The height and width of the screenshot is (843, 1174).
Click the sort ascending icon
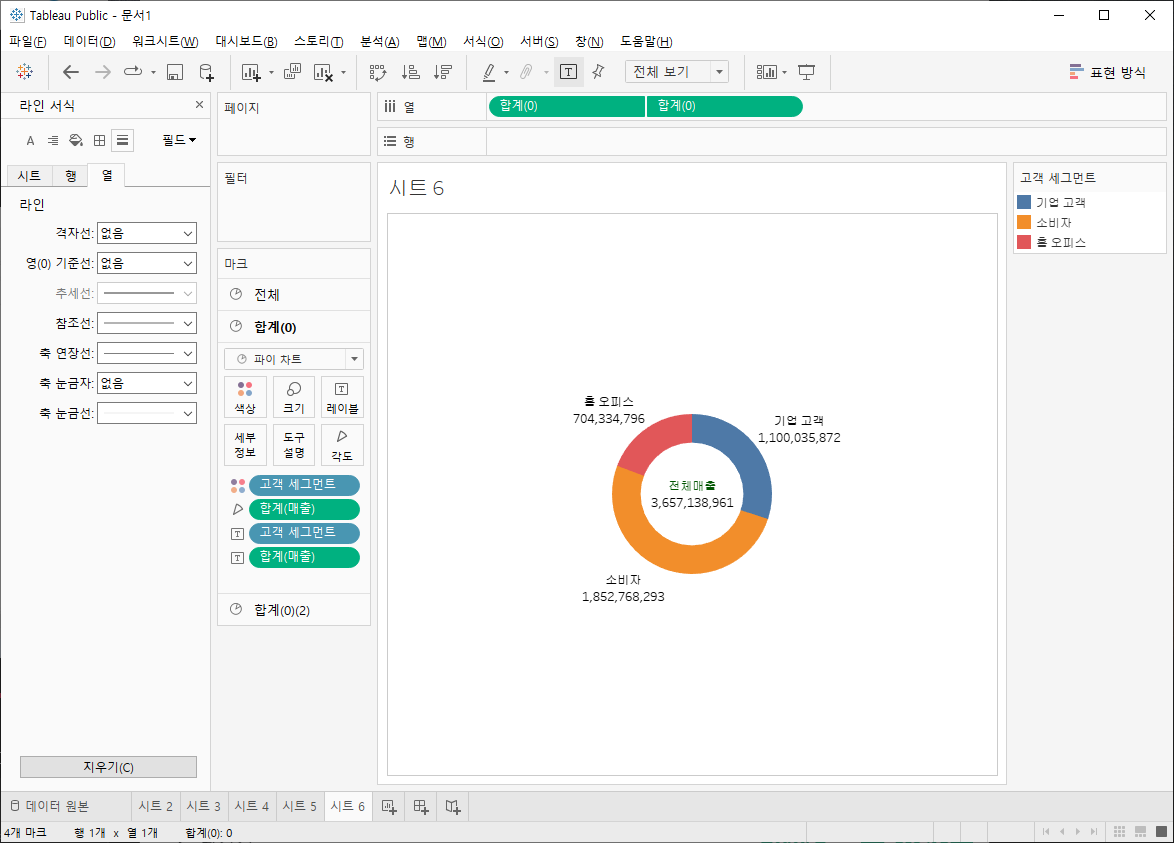[x=410, y=72]
